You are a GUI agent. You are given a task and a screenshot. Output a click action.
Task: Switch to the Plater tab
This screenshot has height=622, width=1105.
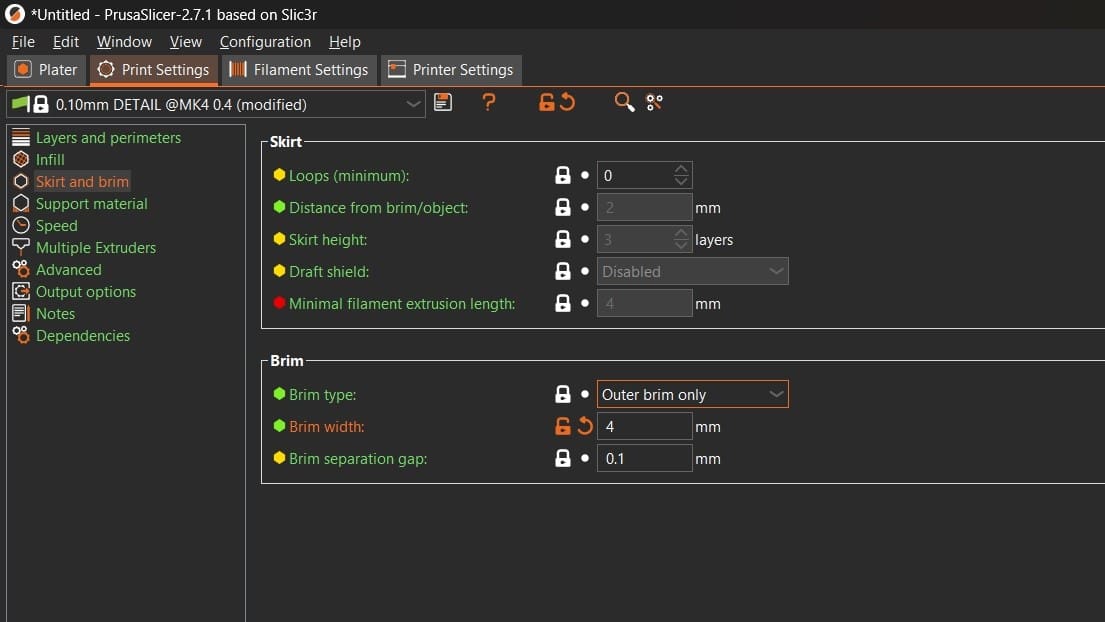coord(47,70)
